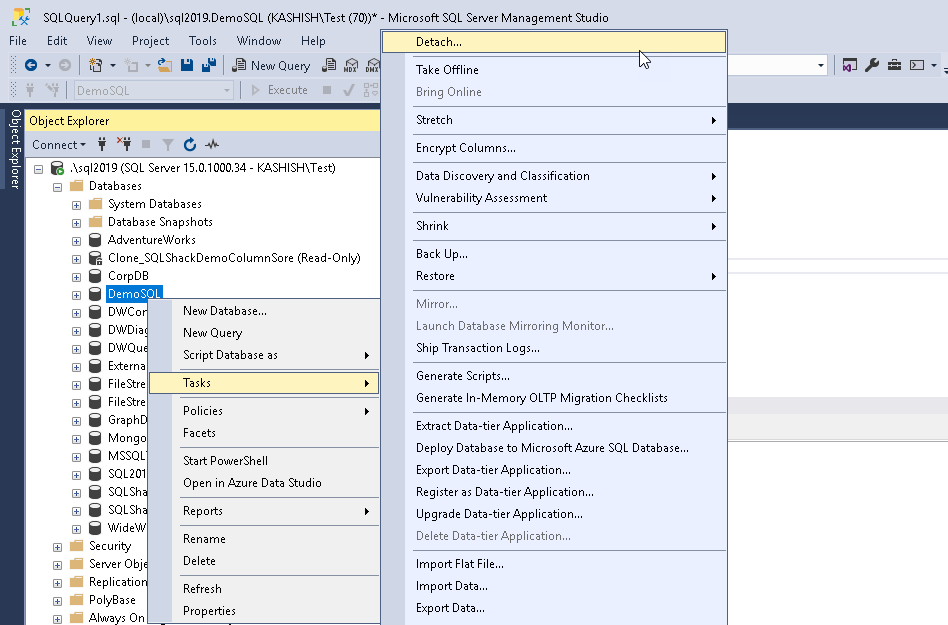The width and height of the screenshot is (948, 625).
Task: Click the toolbox icon in top toolbar
Action: (893, 65)
